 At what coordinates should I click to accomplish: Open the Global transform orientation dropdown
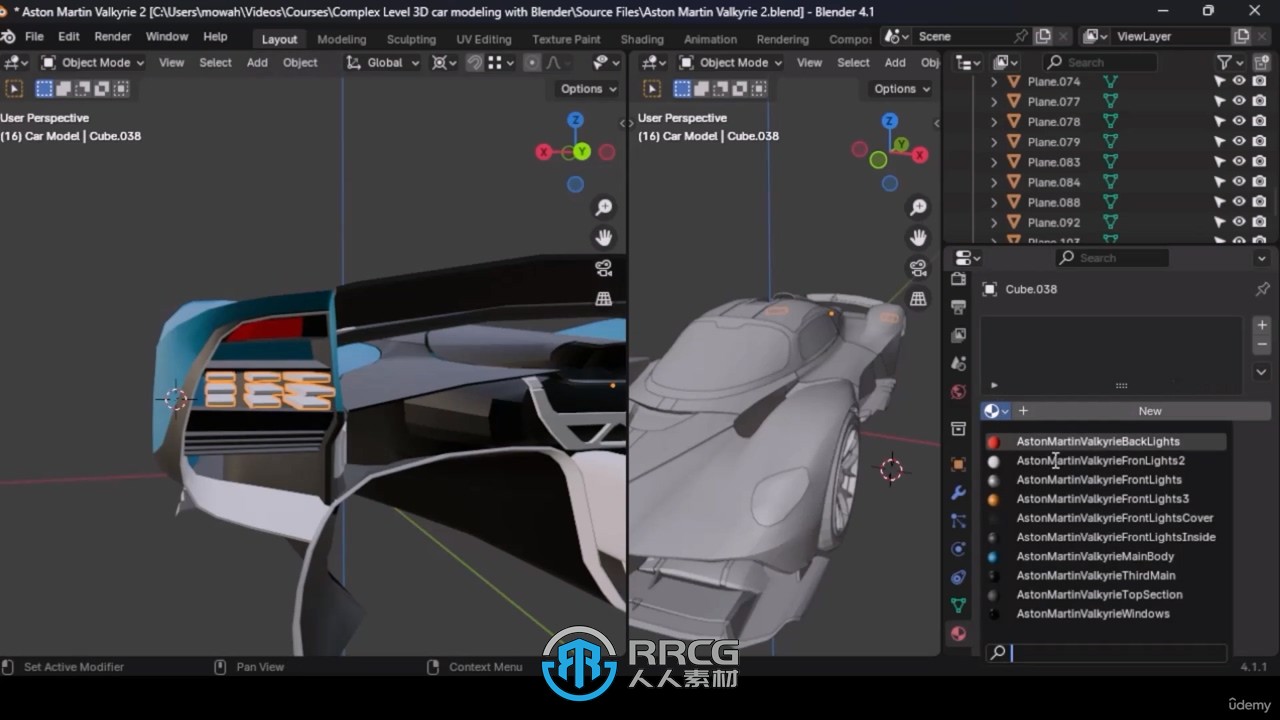[x=383, y=62]
